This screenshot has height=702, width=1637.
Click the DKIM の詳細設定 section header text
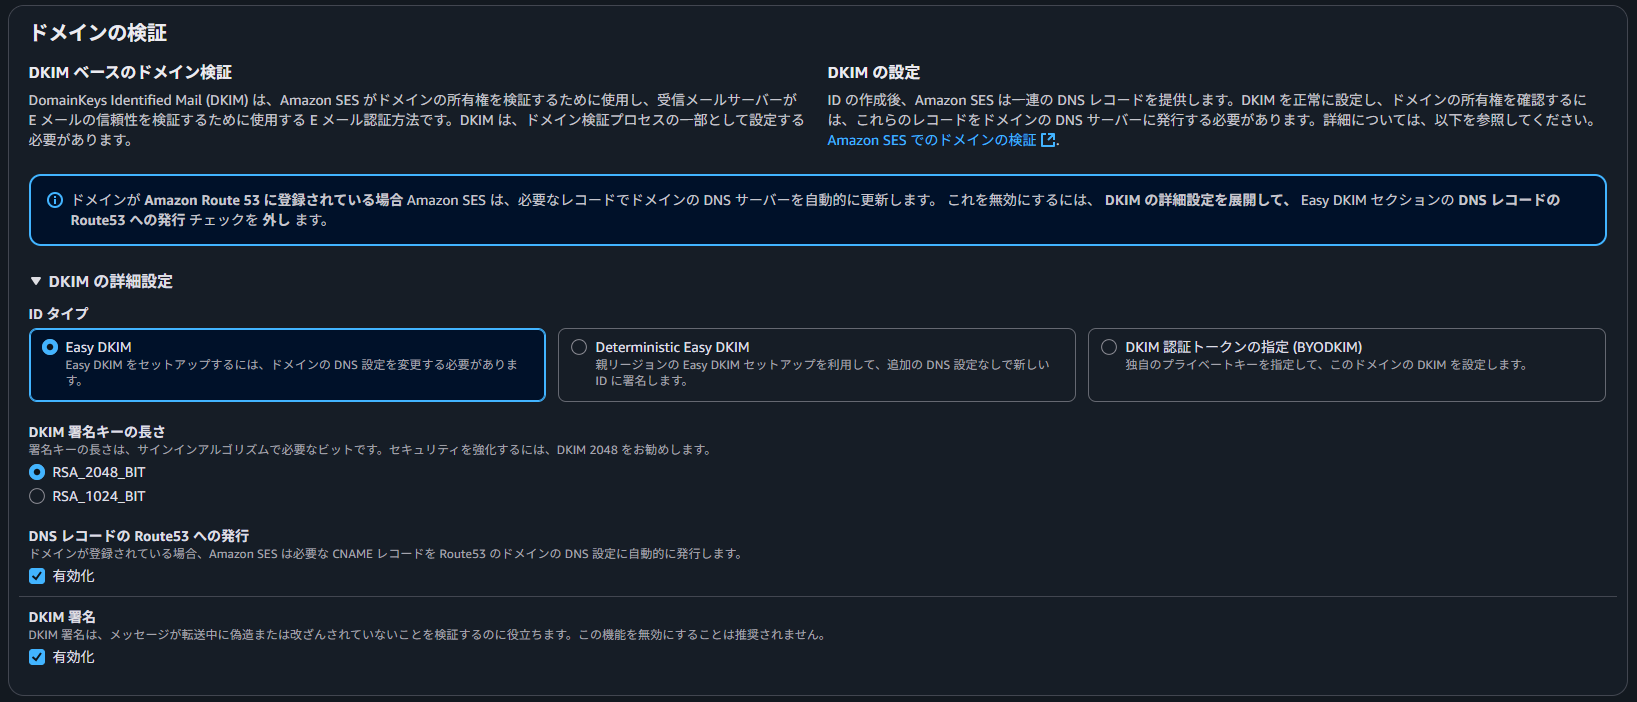pos(110,282)
